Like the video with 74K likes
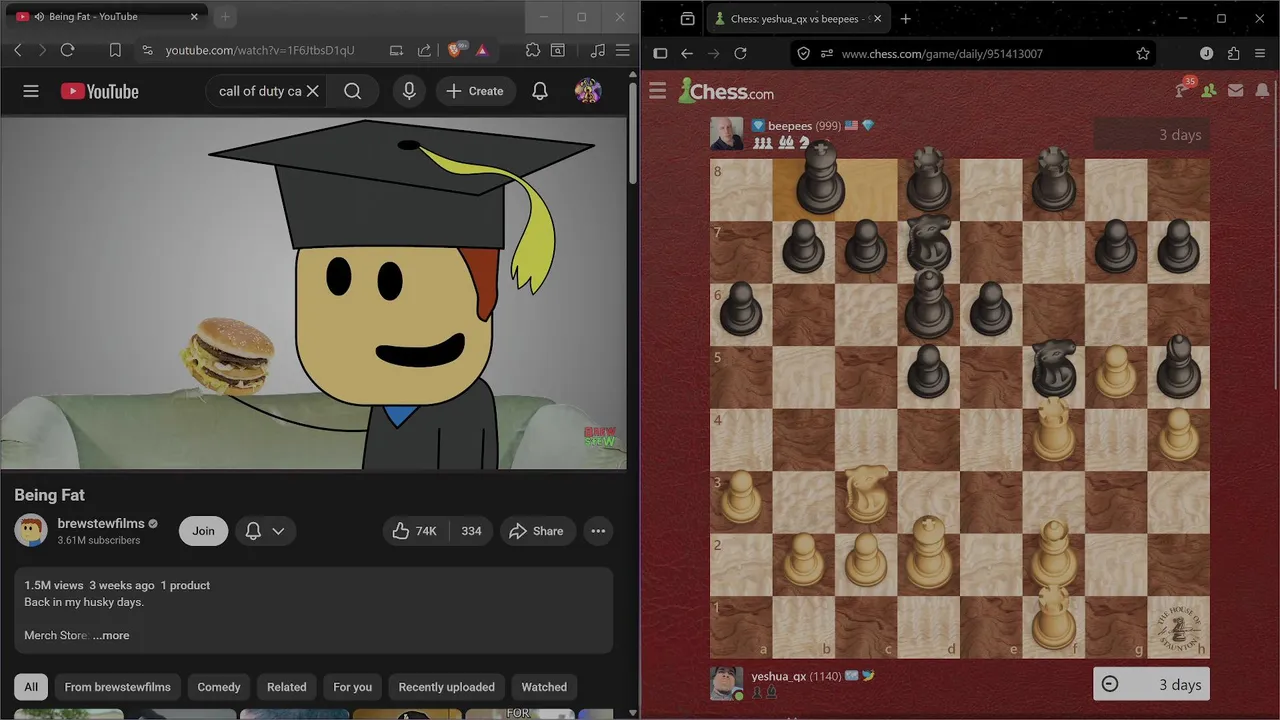The image size is (1280, 720). click(x=415, y=531)
